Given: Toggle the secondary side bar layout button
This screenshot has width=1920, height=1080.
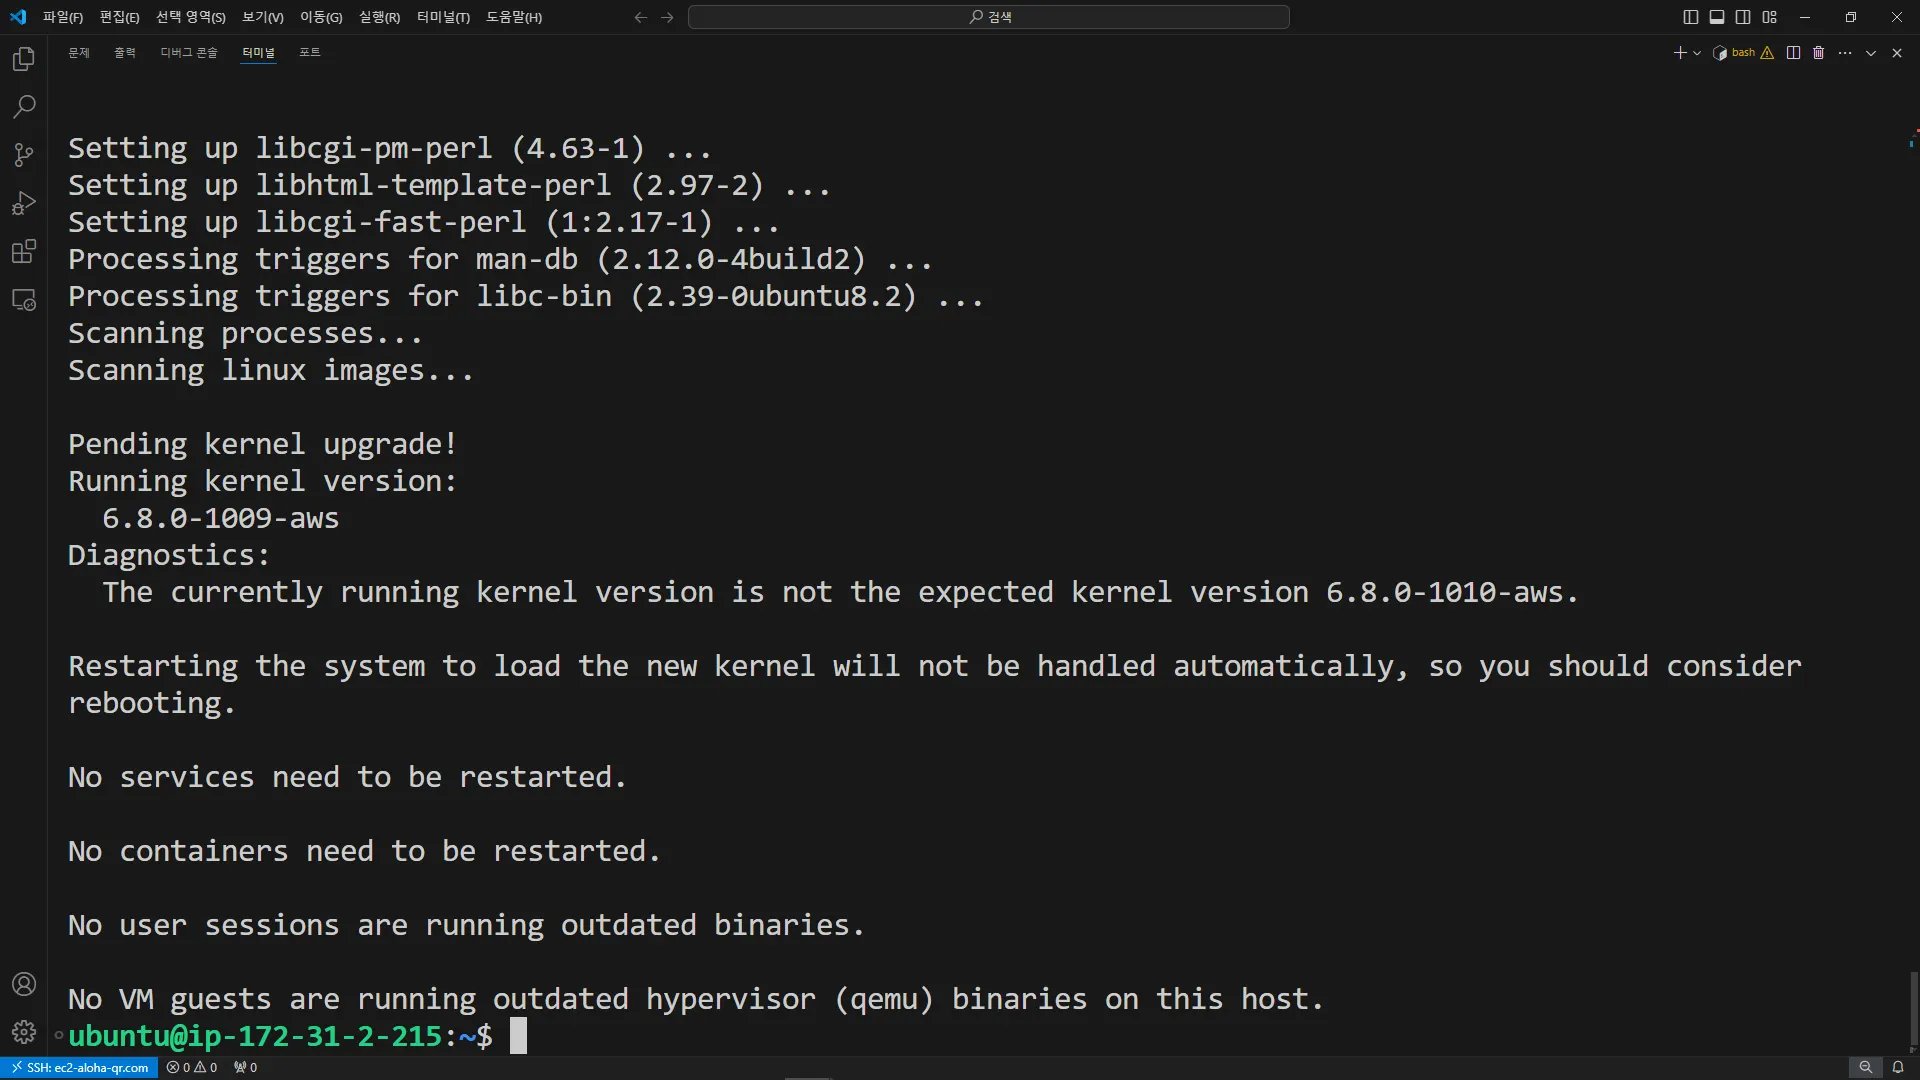Looking at the screenshot, I should point(1743,17).
